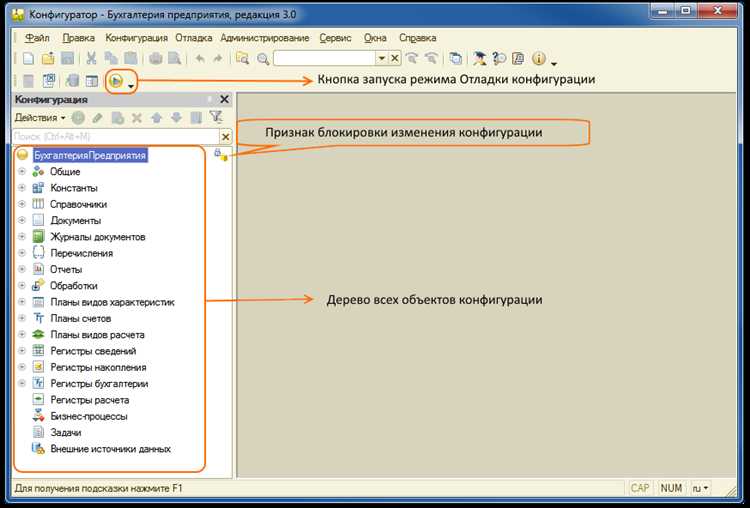The width and height of the screenshot is (750, 508).
Task: Click the Cut scissors icon
Action: coord(92,59)
